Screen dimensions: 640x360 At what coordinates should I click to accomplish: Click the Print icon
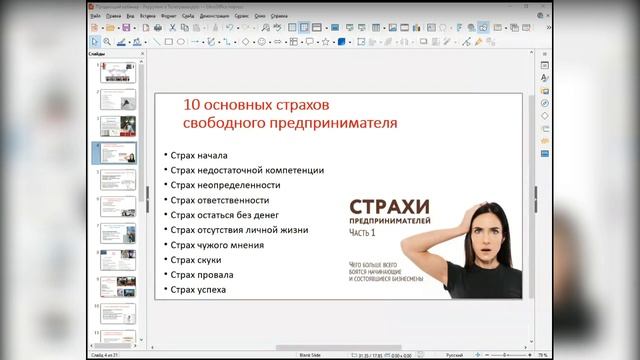tap(158, 27)
